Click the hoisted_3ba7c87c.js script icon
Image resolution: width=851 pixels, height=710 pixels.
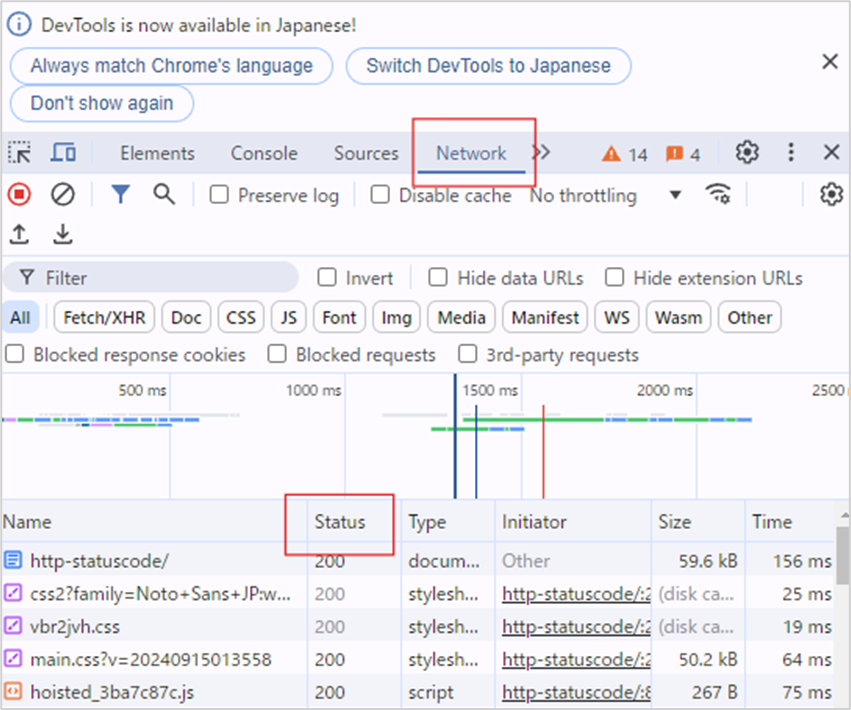coord(13,692)
